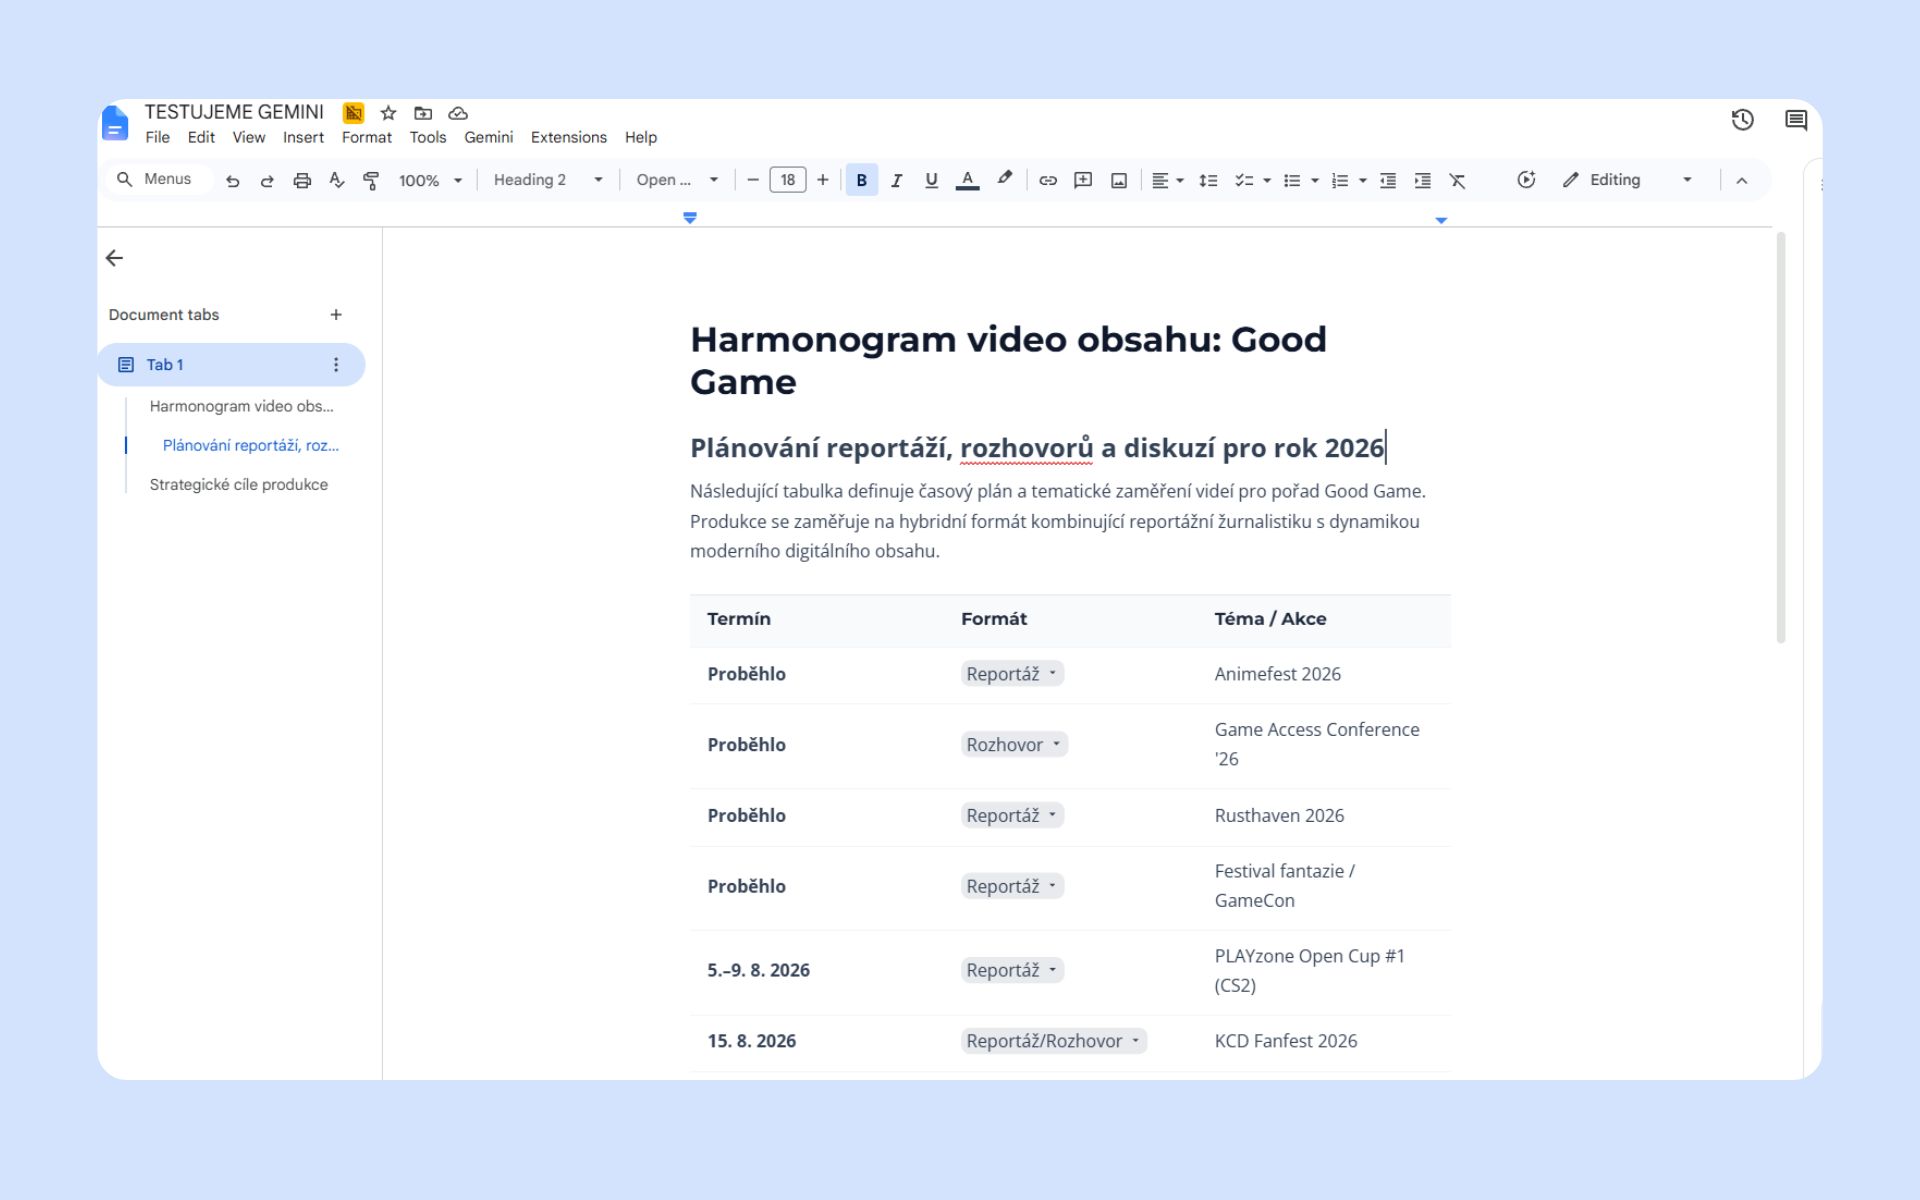Open the comments panel icon
The image size is (1920, 1200).
[x=1796, y=120]
